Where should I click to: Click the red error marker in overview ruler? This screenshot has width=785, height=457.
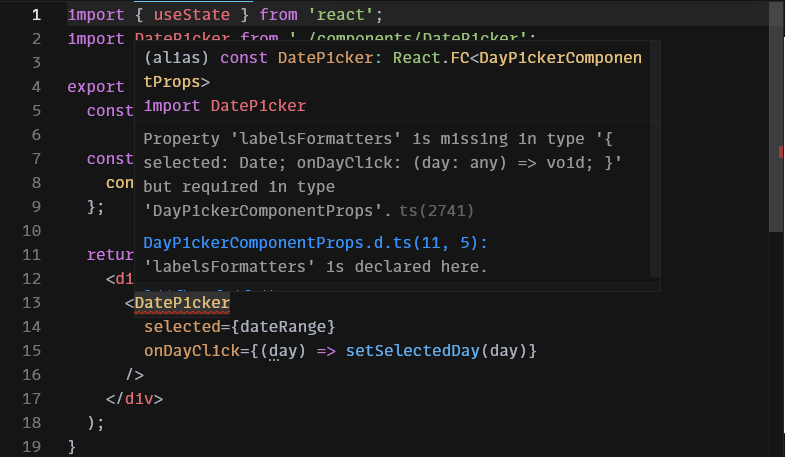coord(781,152)
